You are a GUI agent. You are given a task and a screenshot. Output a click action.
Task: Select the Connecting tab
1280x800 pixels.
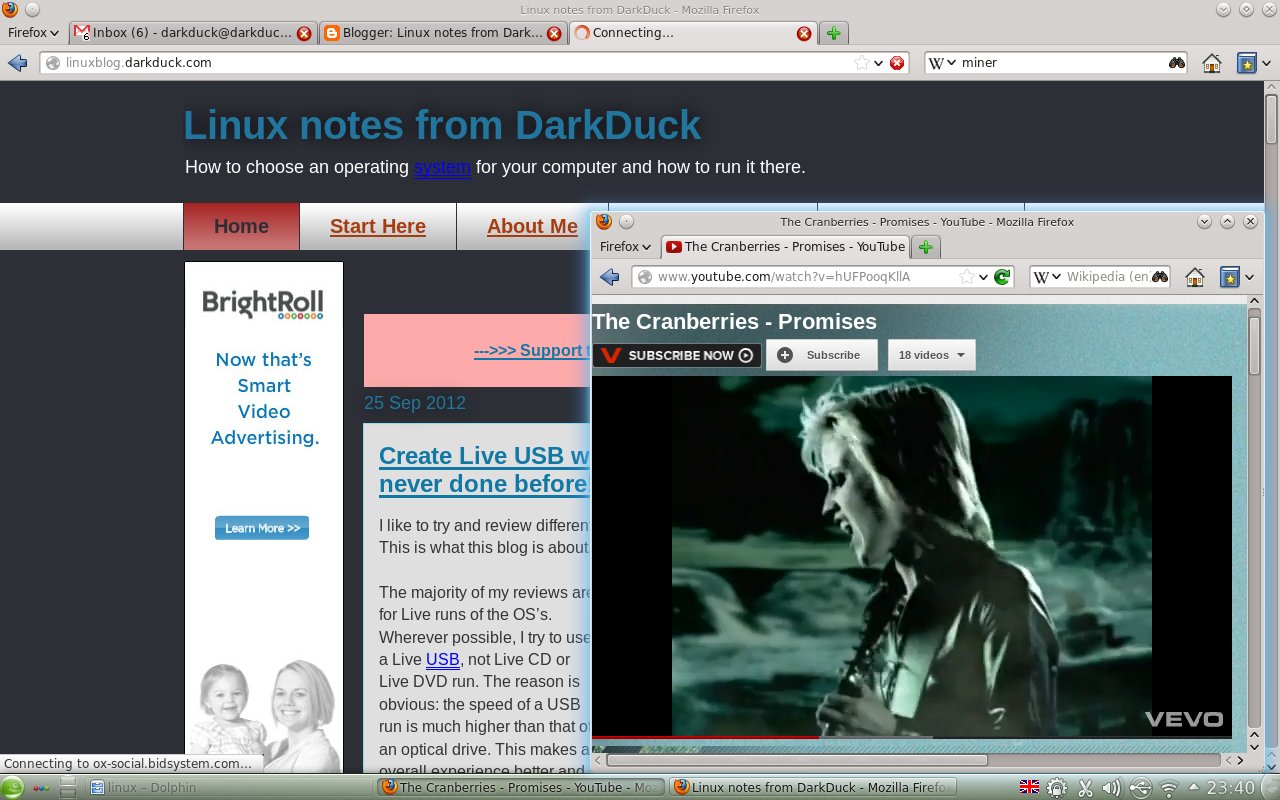pyautogui.click(x=693, y=33)
